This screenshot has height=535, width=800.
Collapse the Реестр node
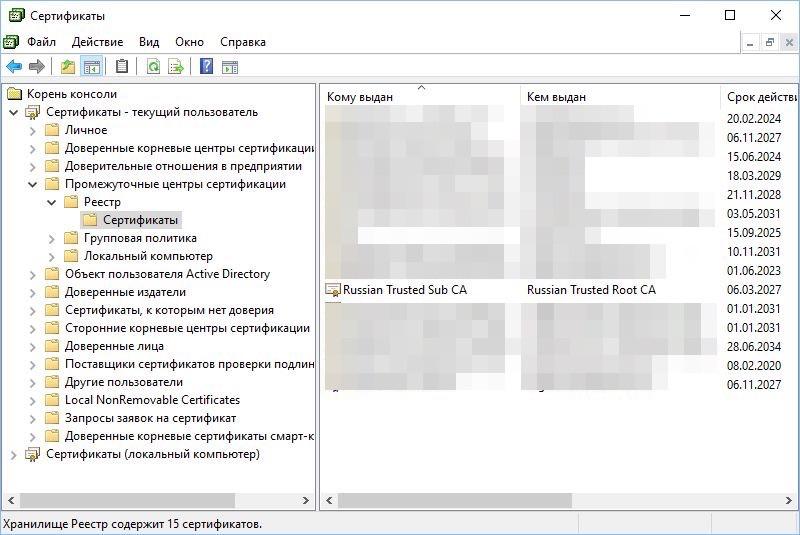click(52, 202)
